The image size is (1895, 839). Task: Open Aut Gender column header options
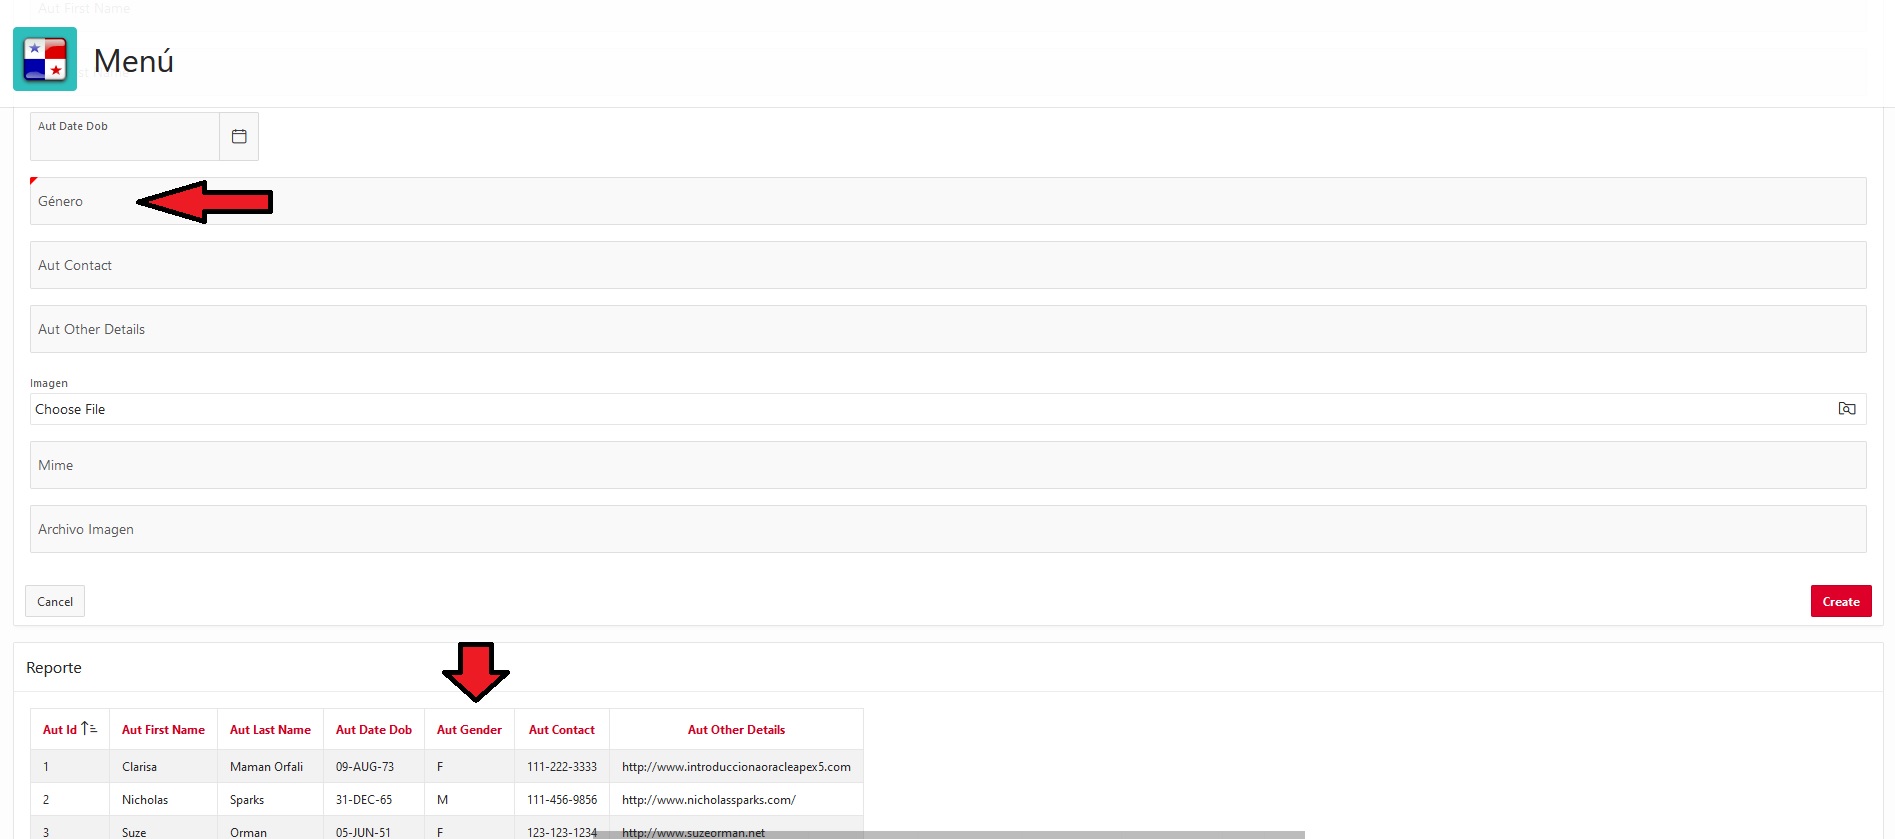[x=469, y=730]
